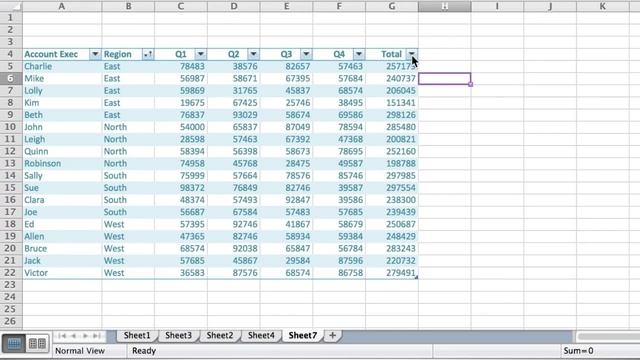Open Q2 column filter dropdown
The image size is (640, 360).
click(253, 54)
